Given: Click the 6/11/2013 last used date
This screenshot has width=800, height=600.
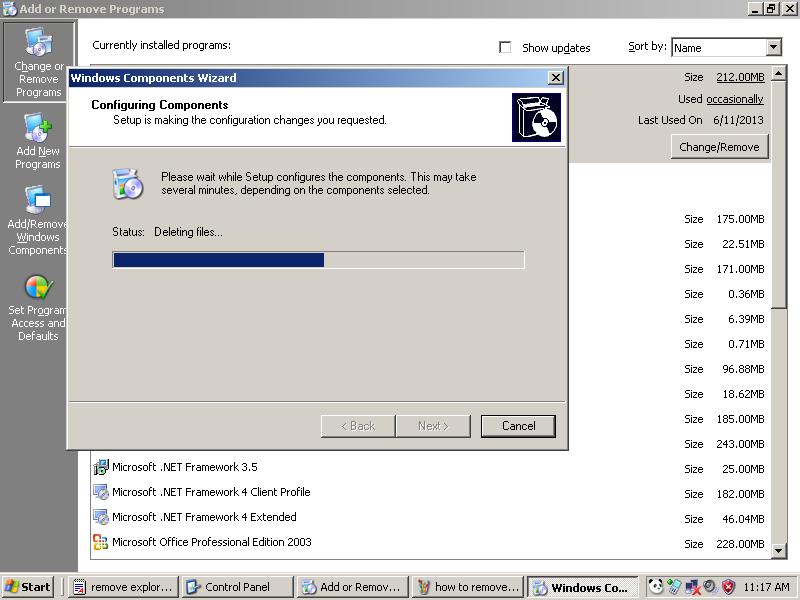Looking at the screenshot, I should point(738,120).
